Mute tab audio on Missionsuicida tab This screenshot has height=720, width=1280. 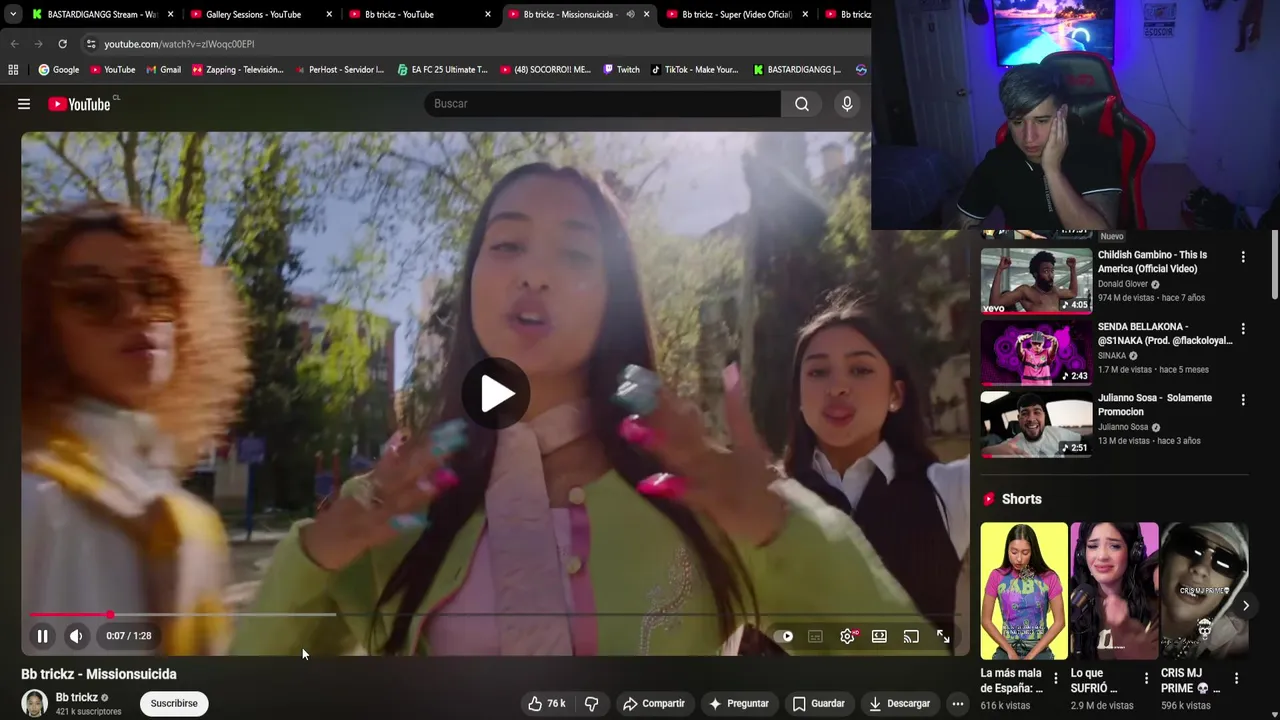(630, 14)
